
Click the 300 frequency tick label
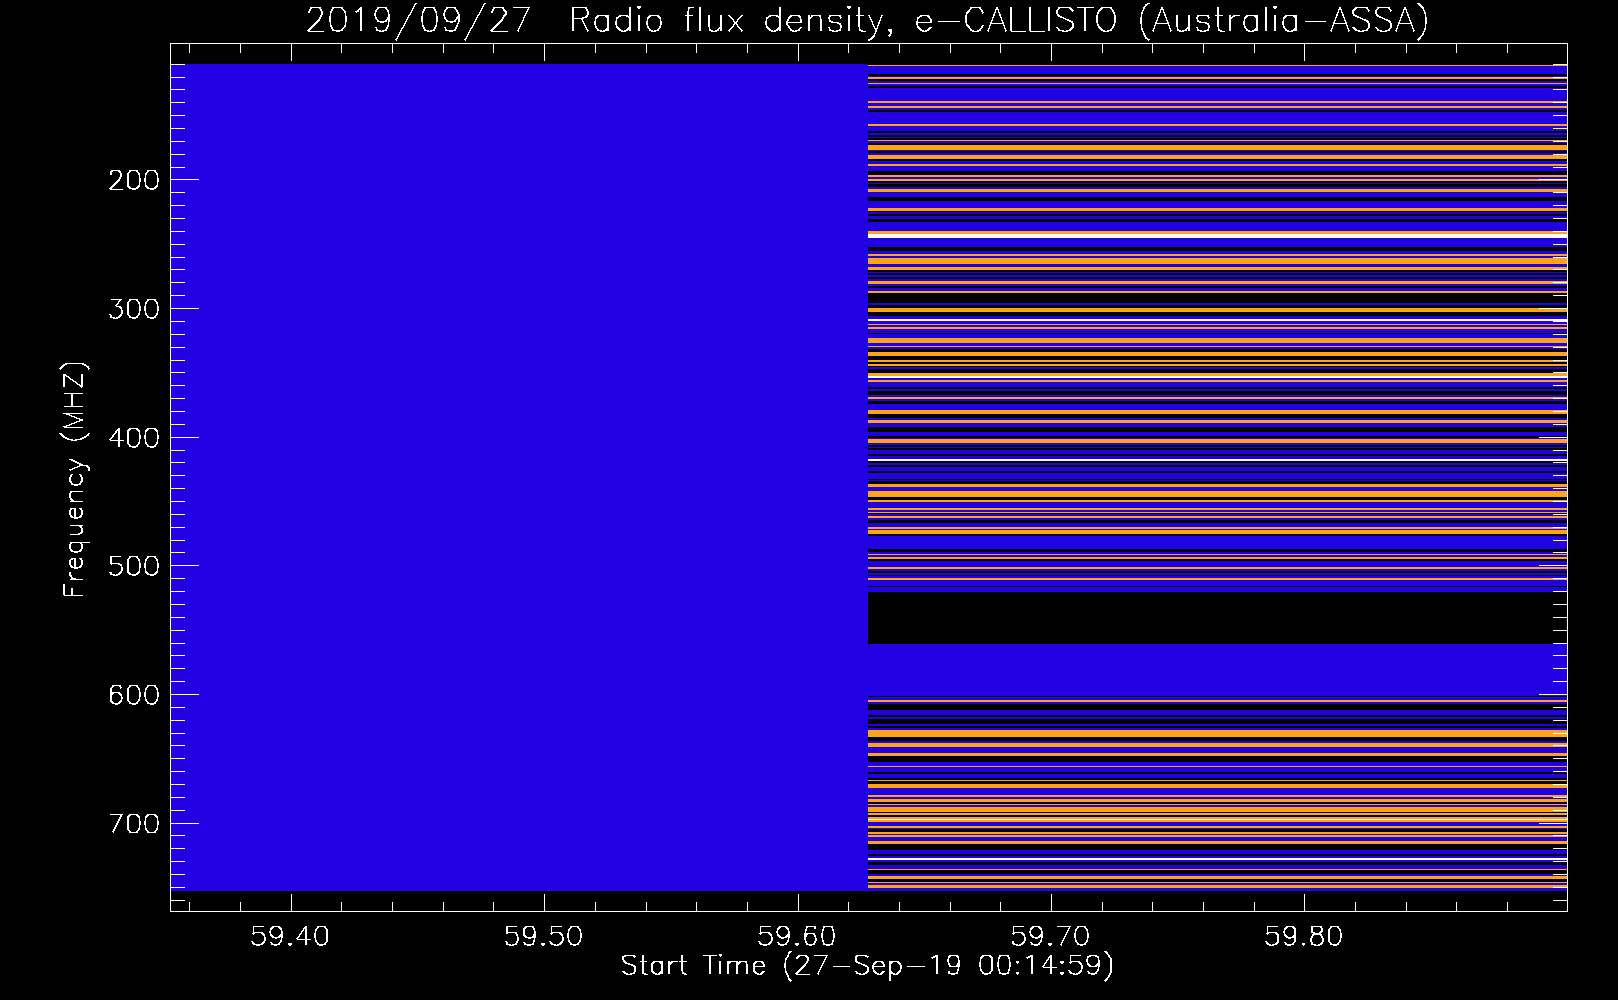[134, 309]
